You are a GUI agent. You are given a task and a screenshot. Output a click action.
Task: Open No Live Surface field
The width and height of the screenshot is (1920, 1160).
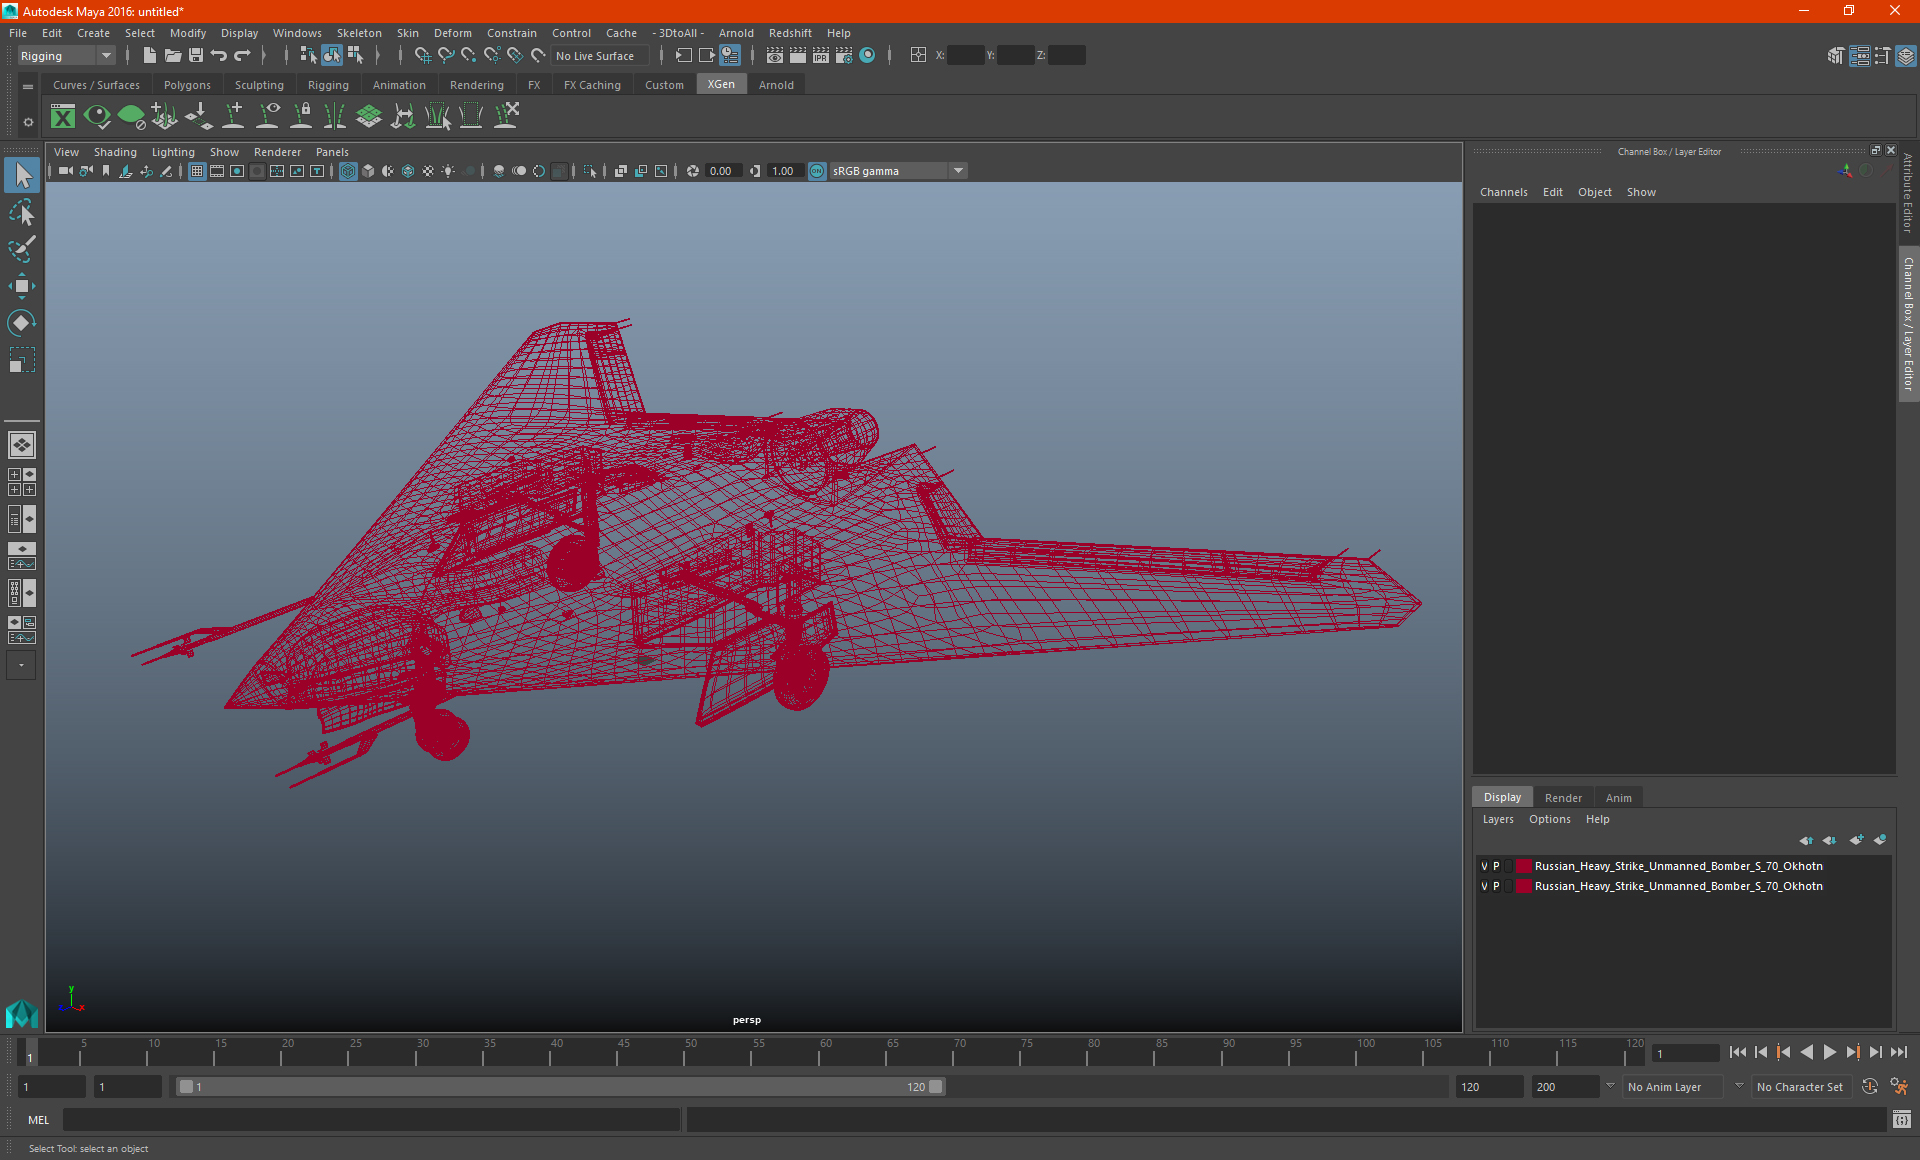point(600,56)
